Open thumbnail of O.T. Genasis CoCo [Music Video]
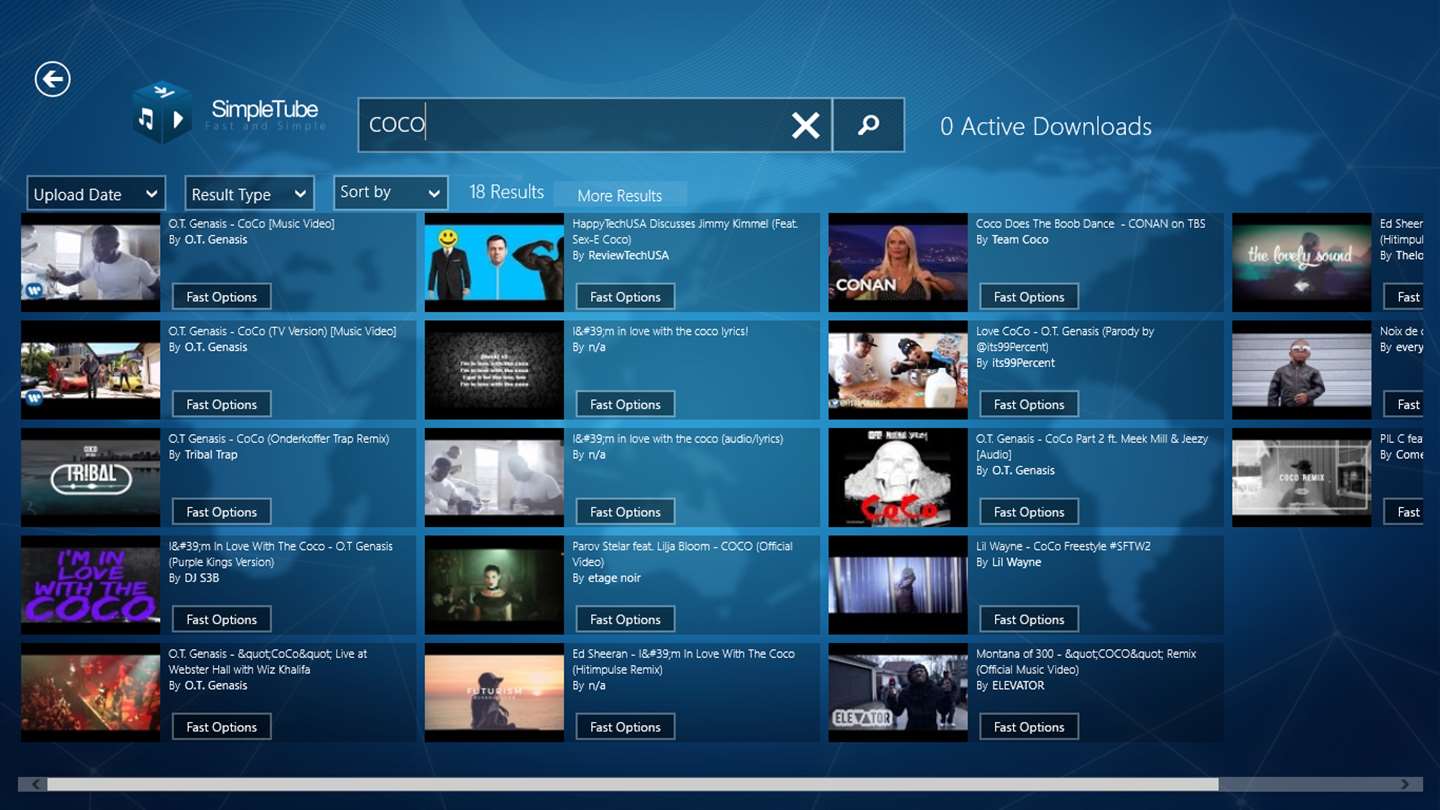This screenshot has height=810, width=1440. coord(90,262)
